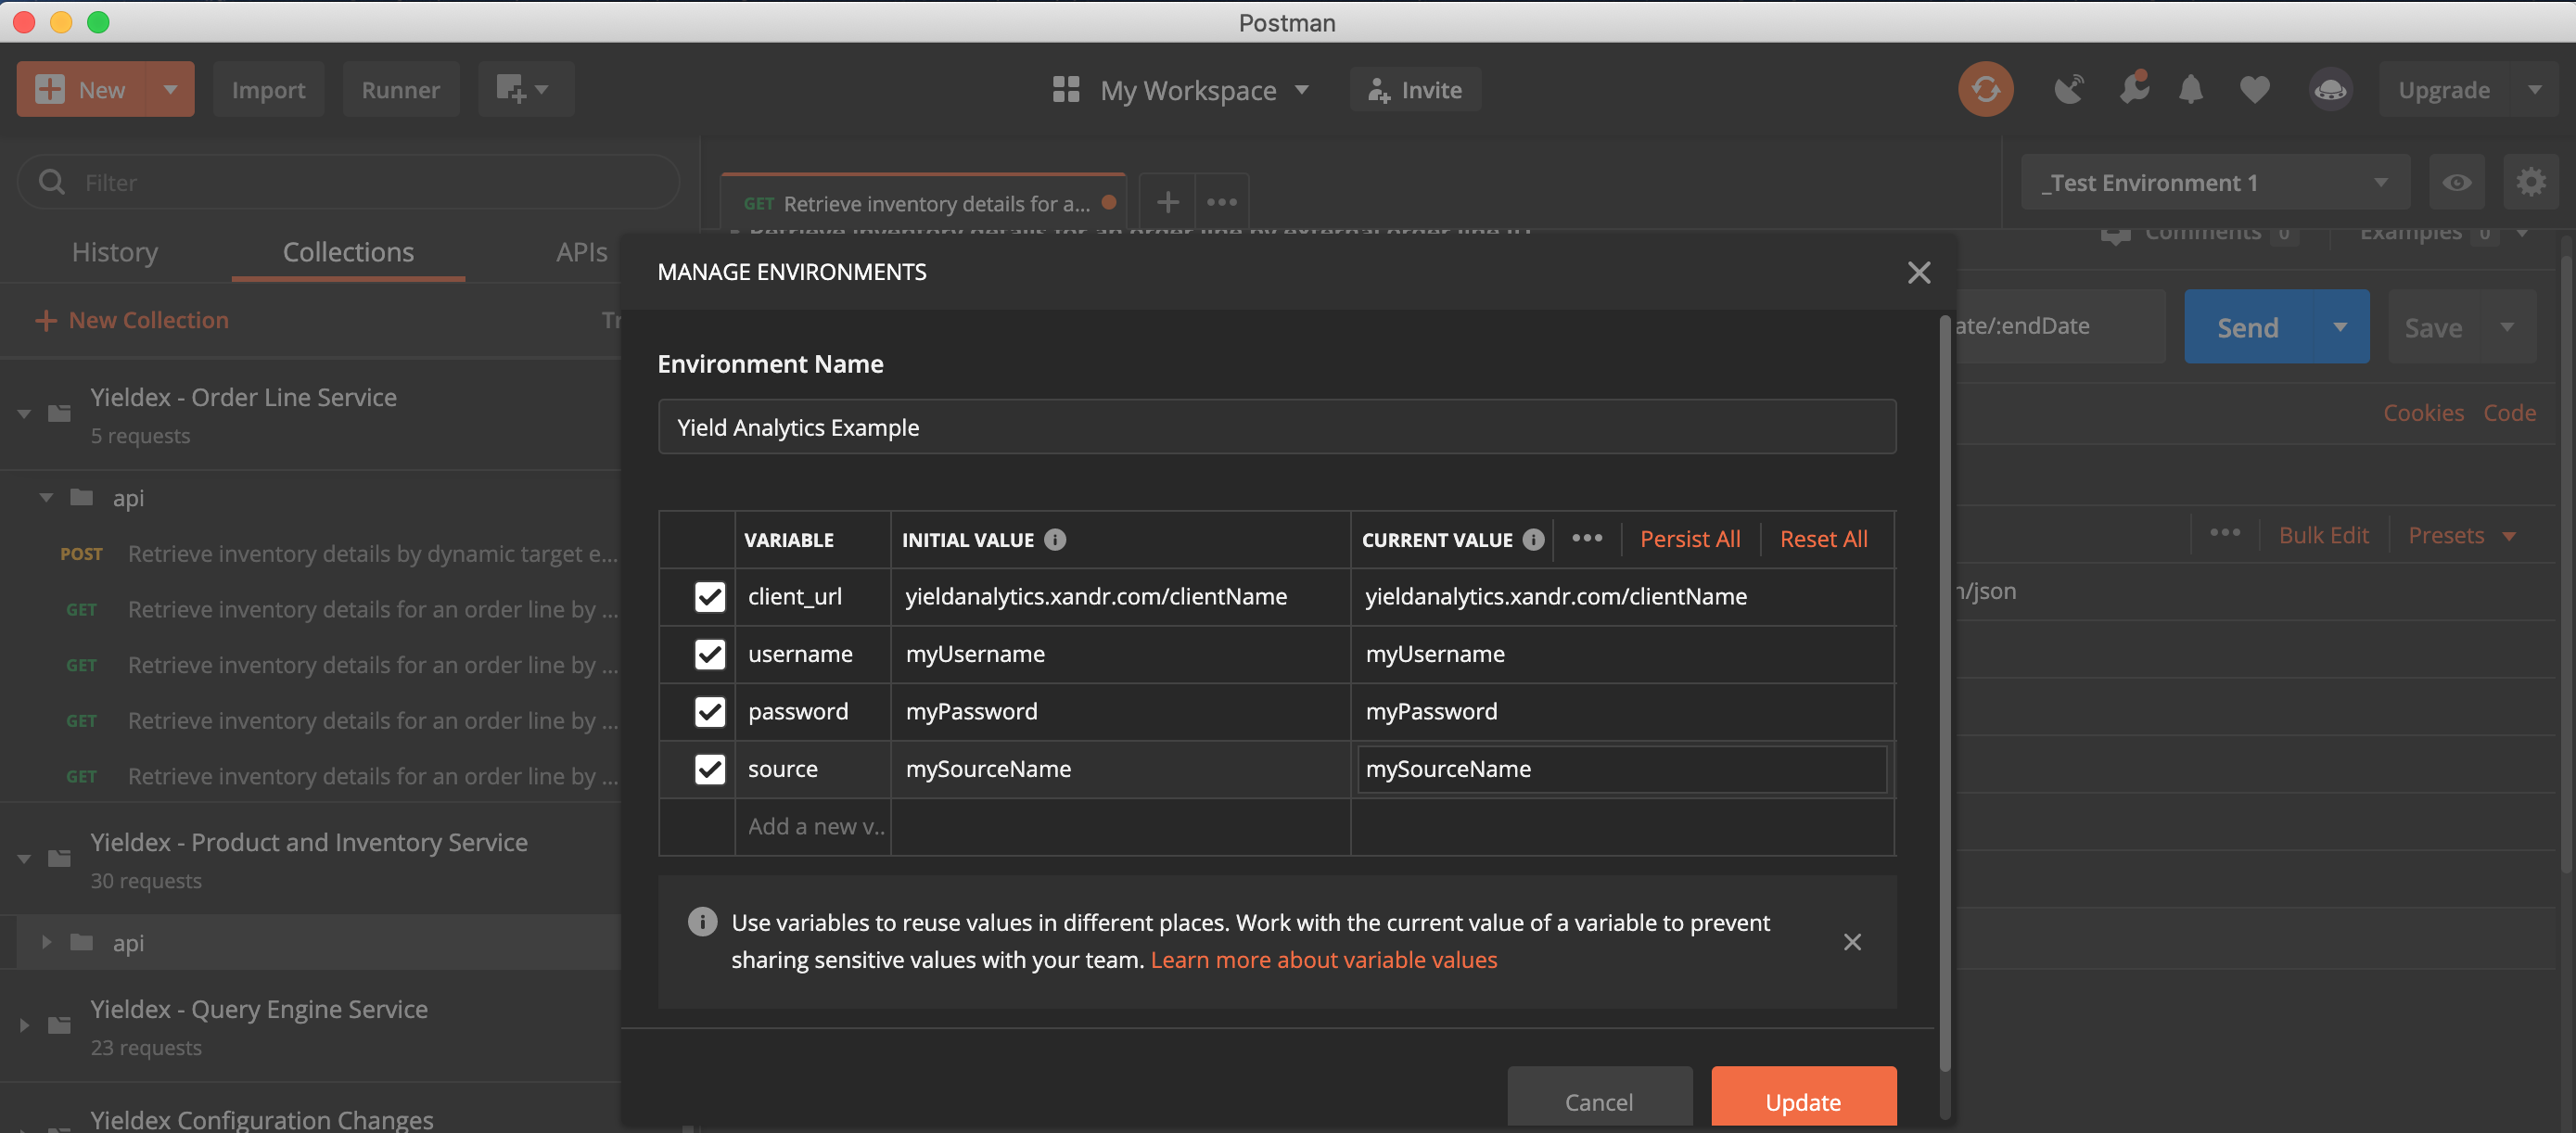
Task: Expand the Yieldex - Query Engine Service collection
Action: 24,1026
